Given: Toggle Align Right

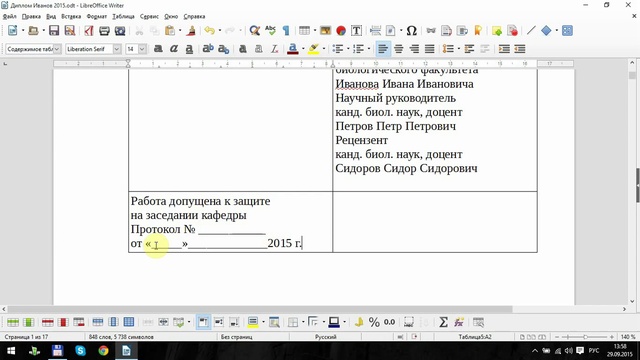Looking at the screenshot, I should point(414,49).
